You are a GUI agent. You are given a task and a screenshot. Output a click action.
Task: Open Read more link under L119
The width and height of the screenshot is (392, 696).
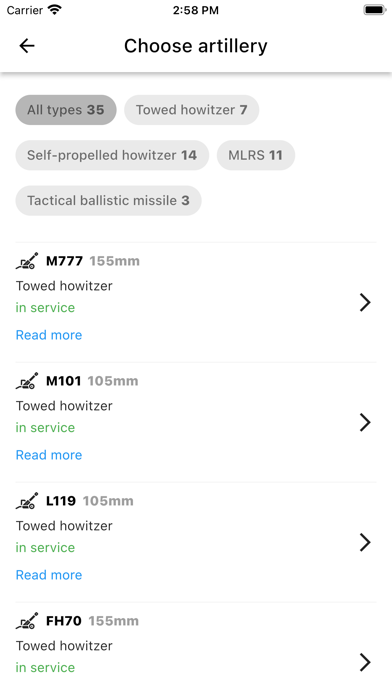tap(49, 575)
